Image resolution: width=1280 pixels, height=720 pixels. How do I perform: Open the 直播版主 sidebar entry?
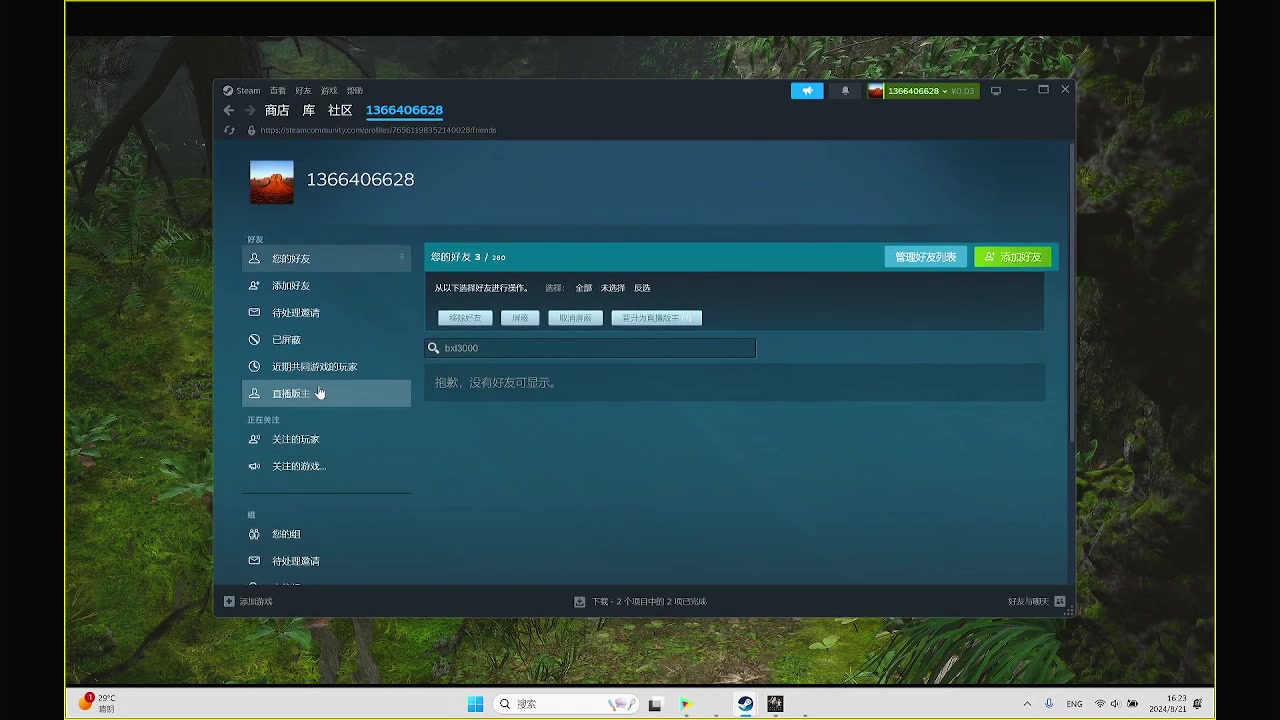(x=326, y=394)
